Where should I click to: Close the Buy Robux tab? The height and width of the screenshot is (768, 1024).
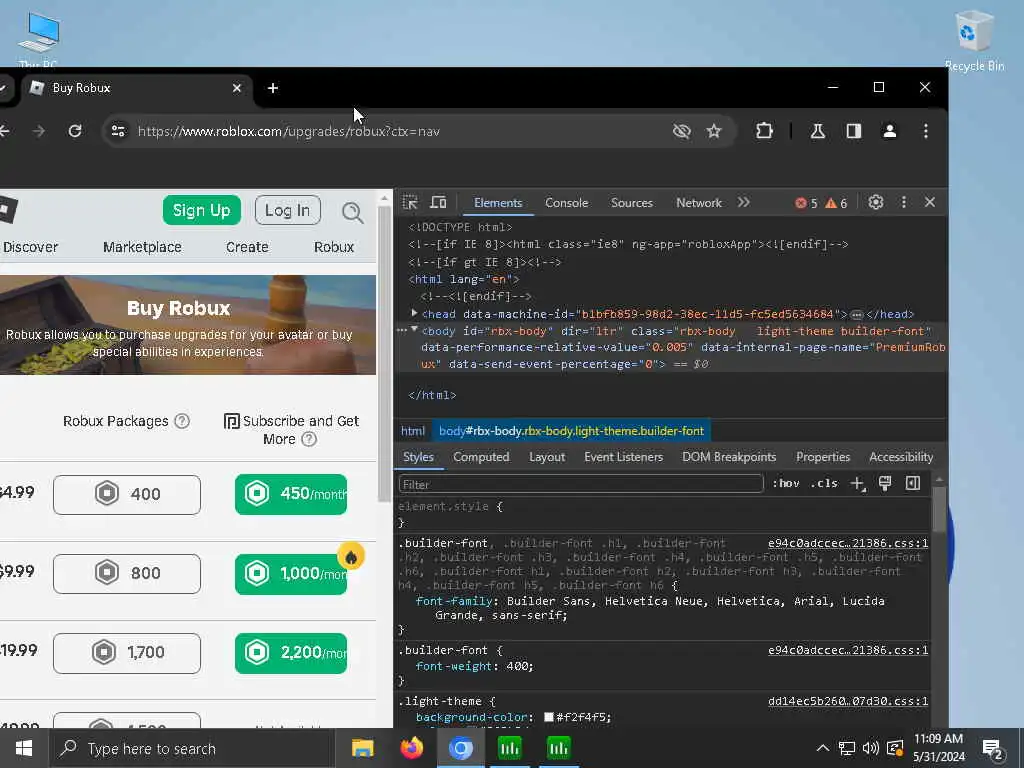236,88
